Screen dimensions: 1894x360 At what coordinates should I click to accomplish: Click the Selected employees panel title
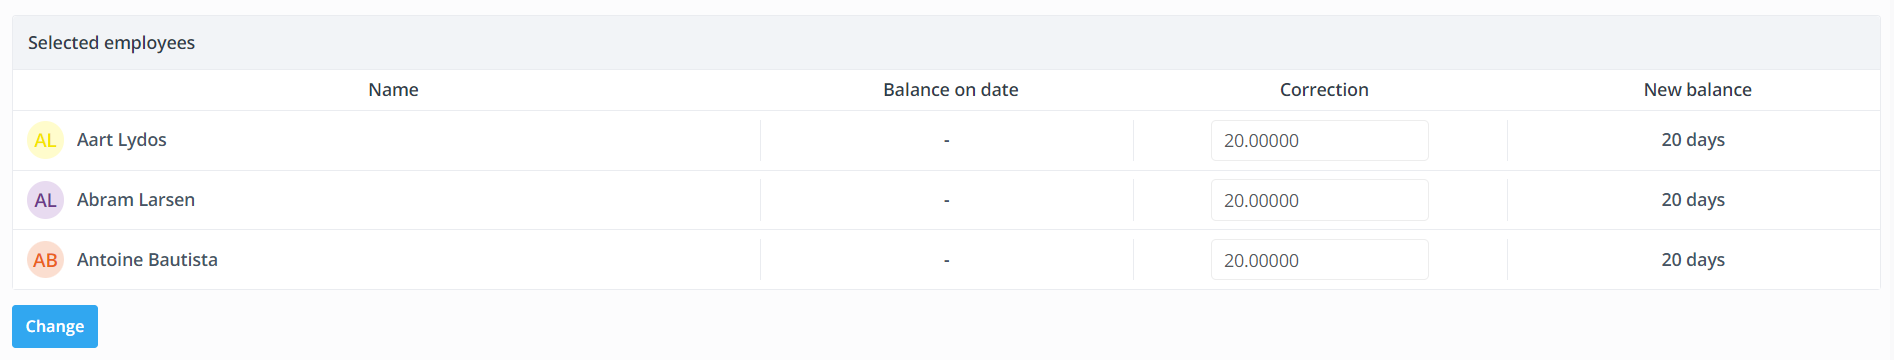[111, 43]
